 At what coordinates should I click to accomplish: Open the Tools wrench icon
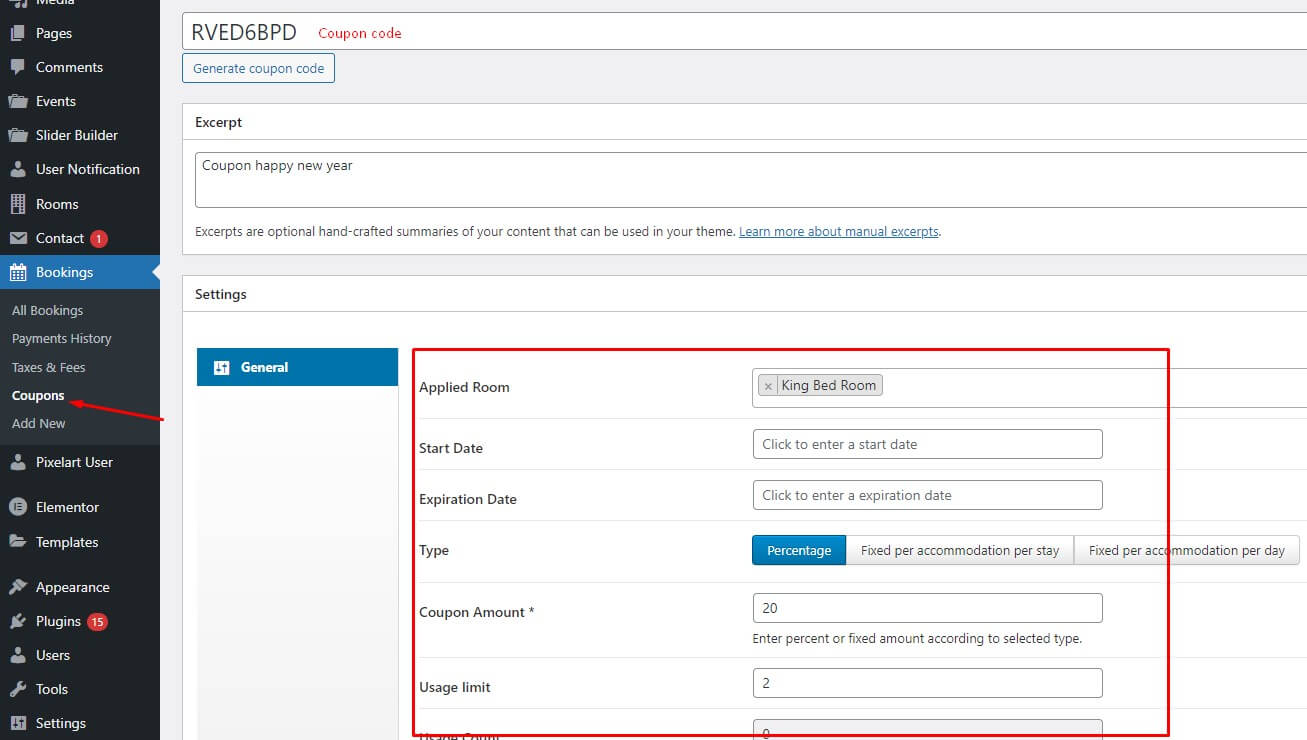(18, 689)
